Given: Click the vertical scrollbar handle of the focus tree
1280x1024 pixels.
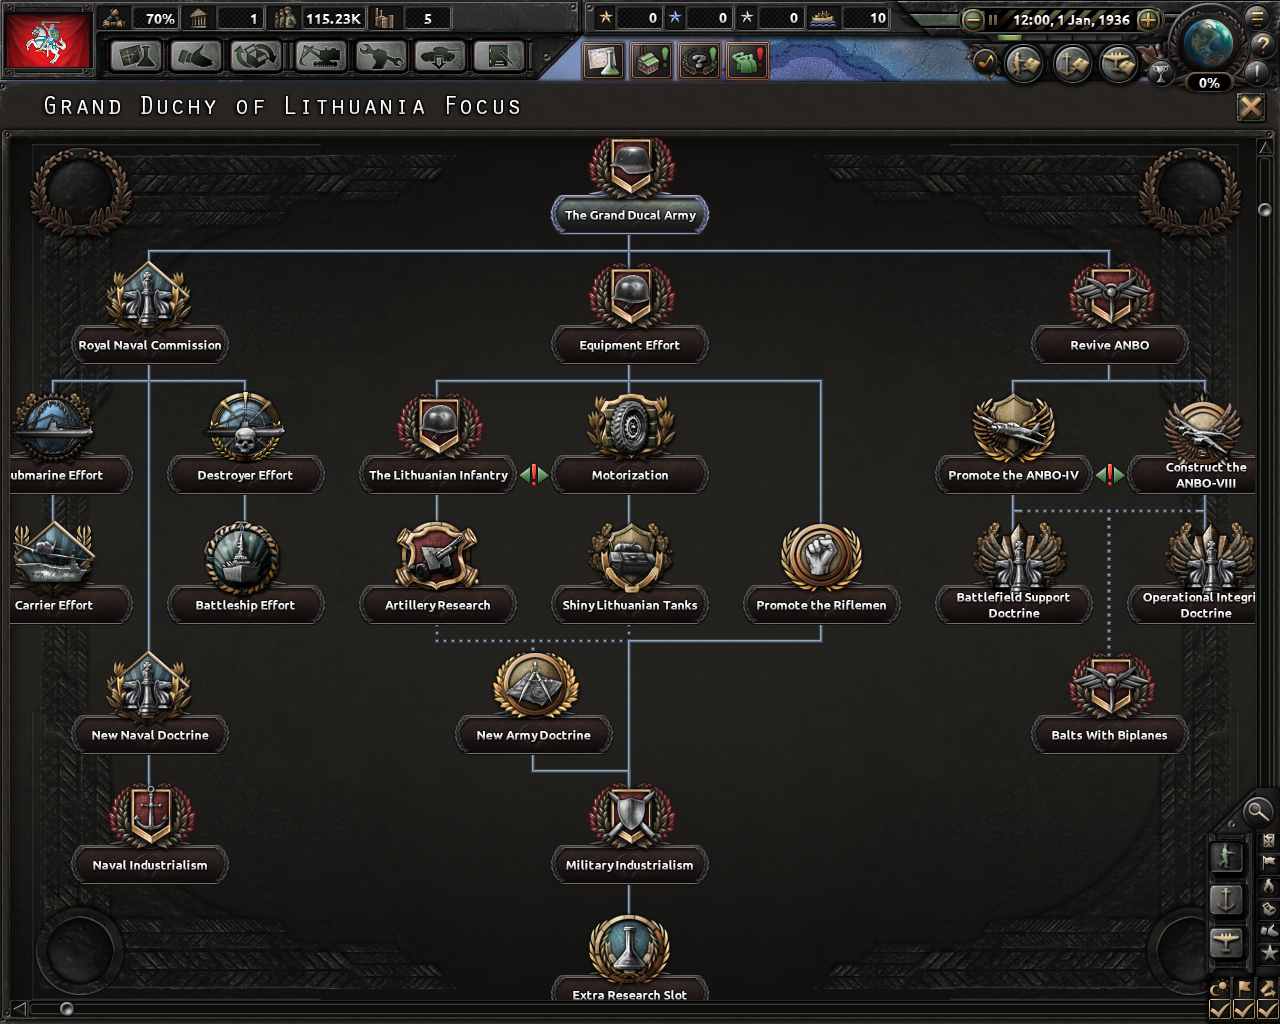Looking at the screenshot, I should [x=1265, y=211].
